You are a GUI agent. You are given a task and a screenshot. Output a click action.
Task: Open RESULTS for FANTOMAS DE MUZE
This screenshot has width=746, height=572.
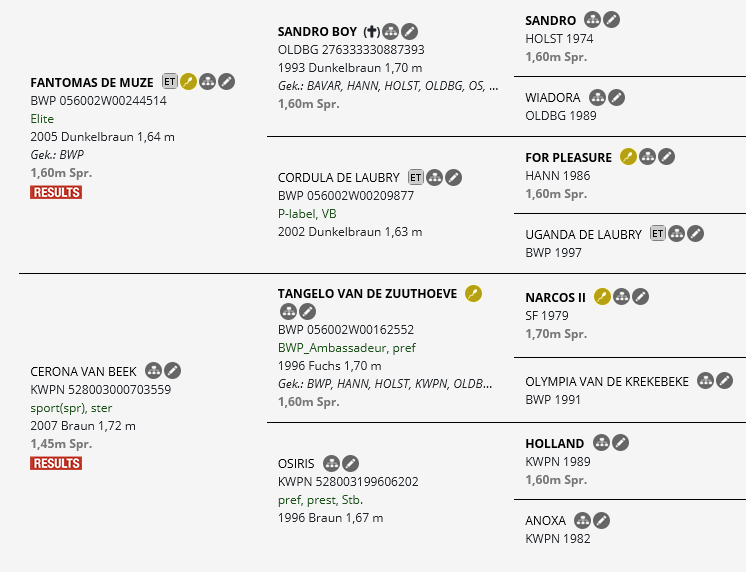click(56, 192)
